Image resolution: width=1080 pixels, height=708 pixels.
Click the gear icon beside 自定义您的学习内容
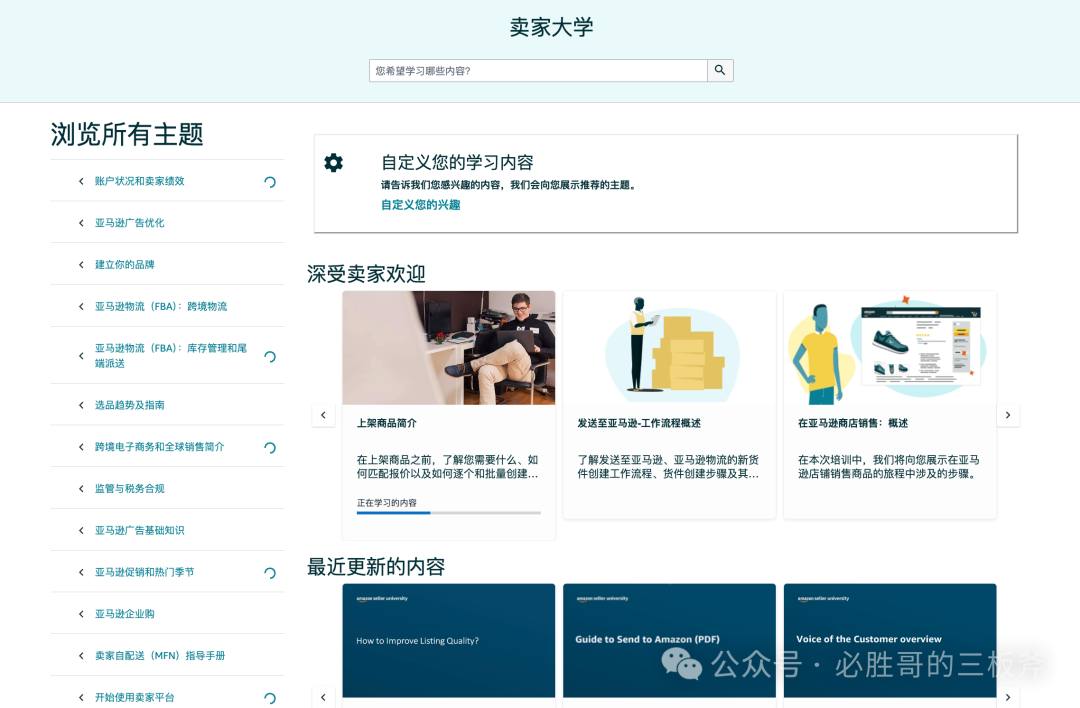coord(333,163)
